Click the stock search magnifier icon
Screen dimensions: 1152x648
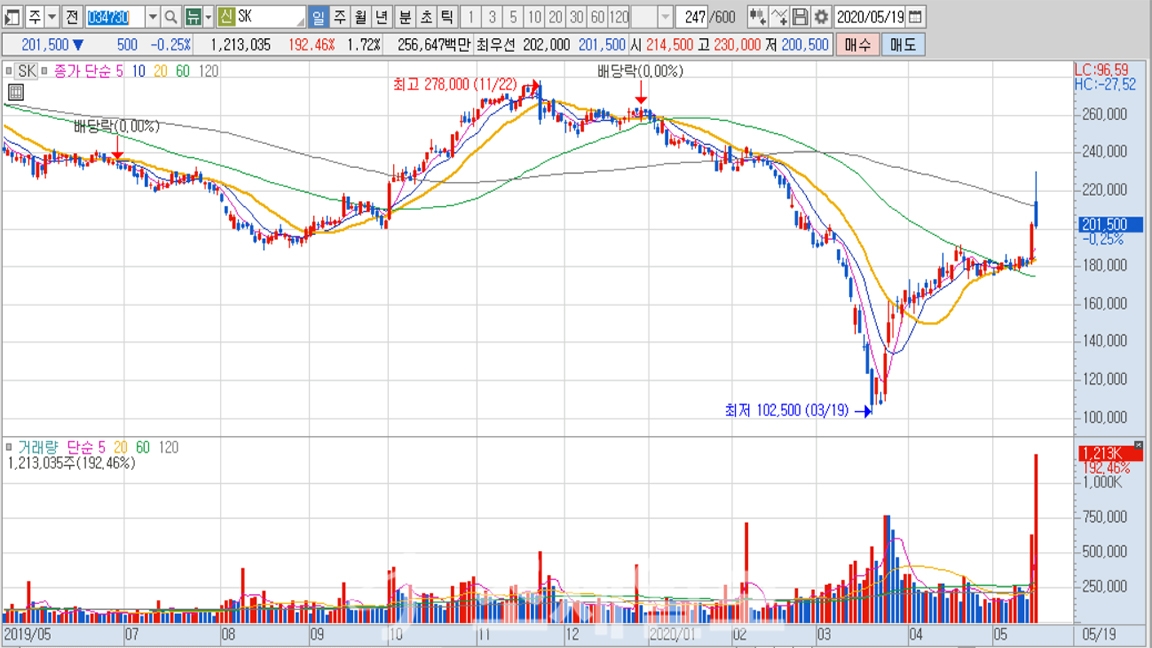[170, 17]
